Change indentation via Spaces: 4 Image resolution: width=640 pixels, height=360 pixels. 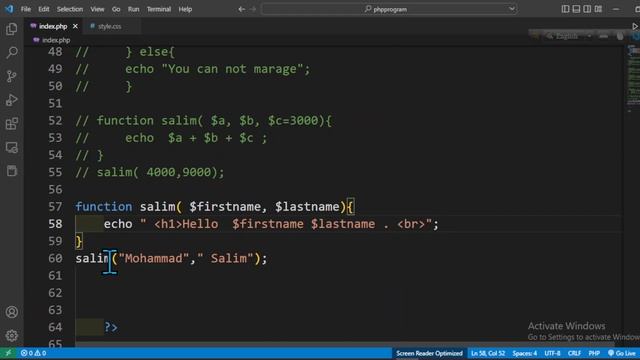[x=524, y=353]
